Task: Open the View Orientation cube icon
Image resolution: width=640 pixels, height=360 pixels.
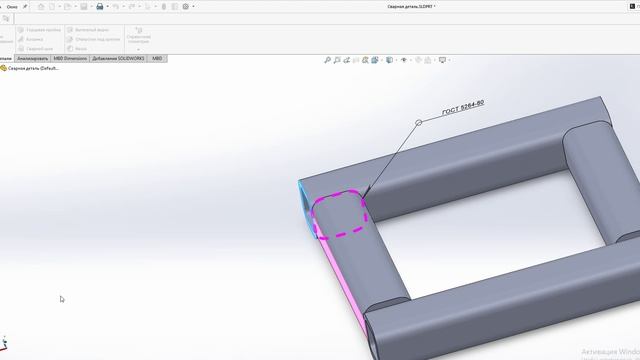Action: click(375, 60)
